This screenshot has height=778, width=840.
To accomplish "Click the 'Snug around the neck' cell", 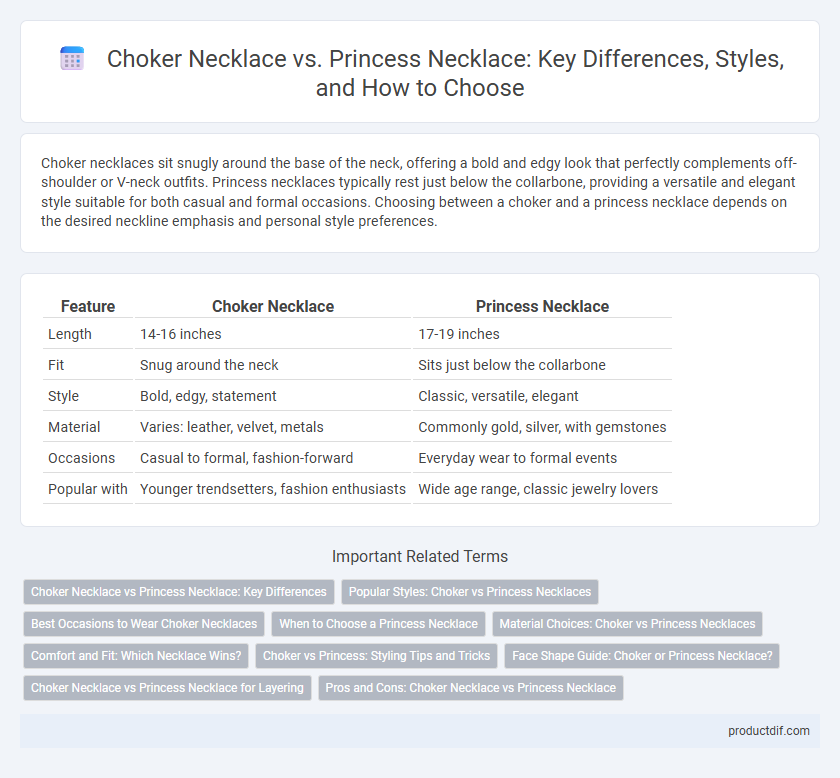I will (273, 365).
